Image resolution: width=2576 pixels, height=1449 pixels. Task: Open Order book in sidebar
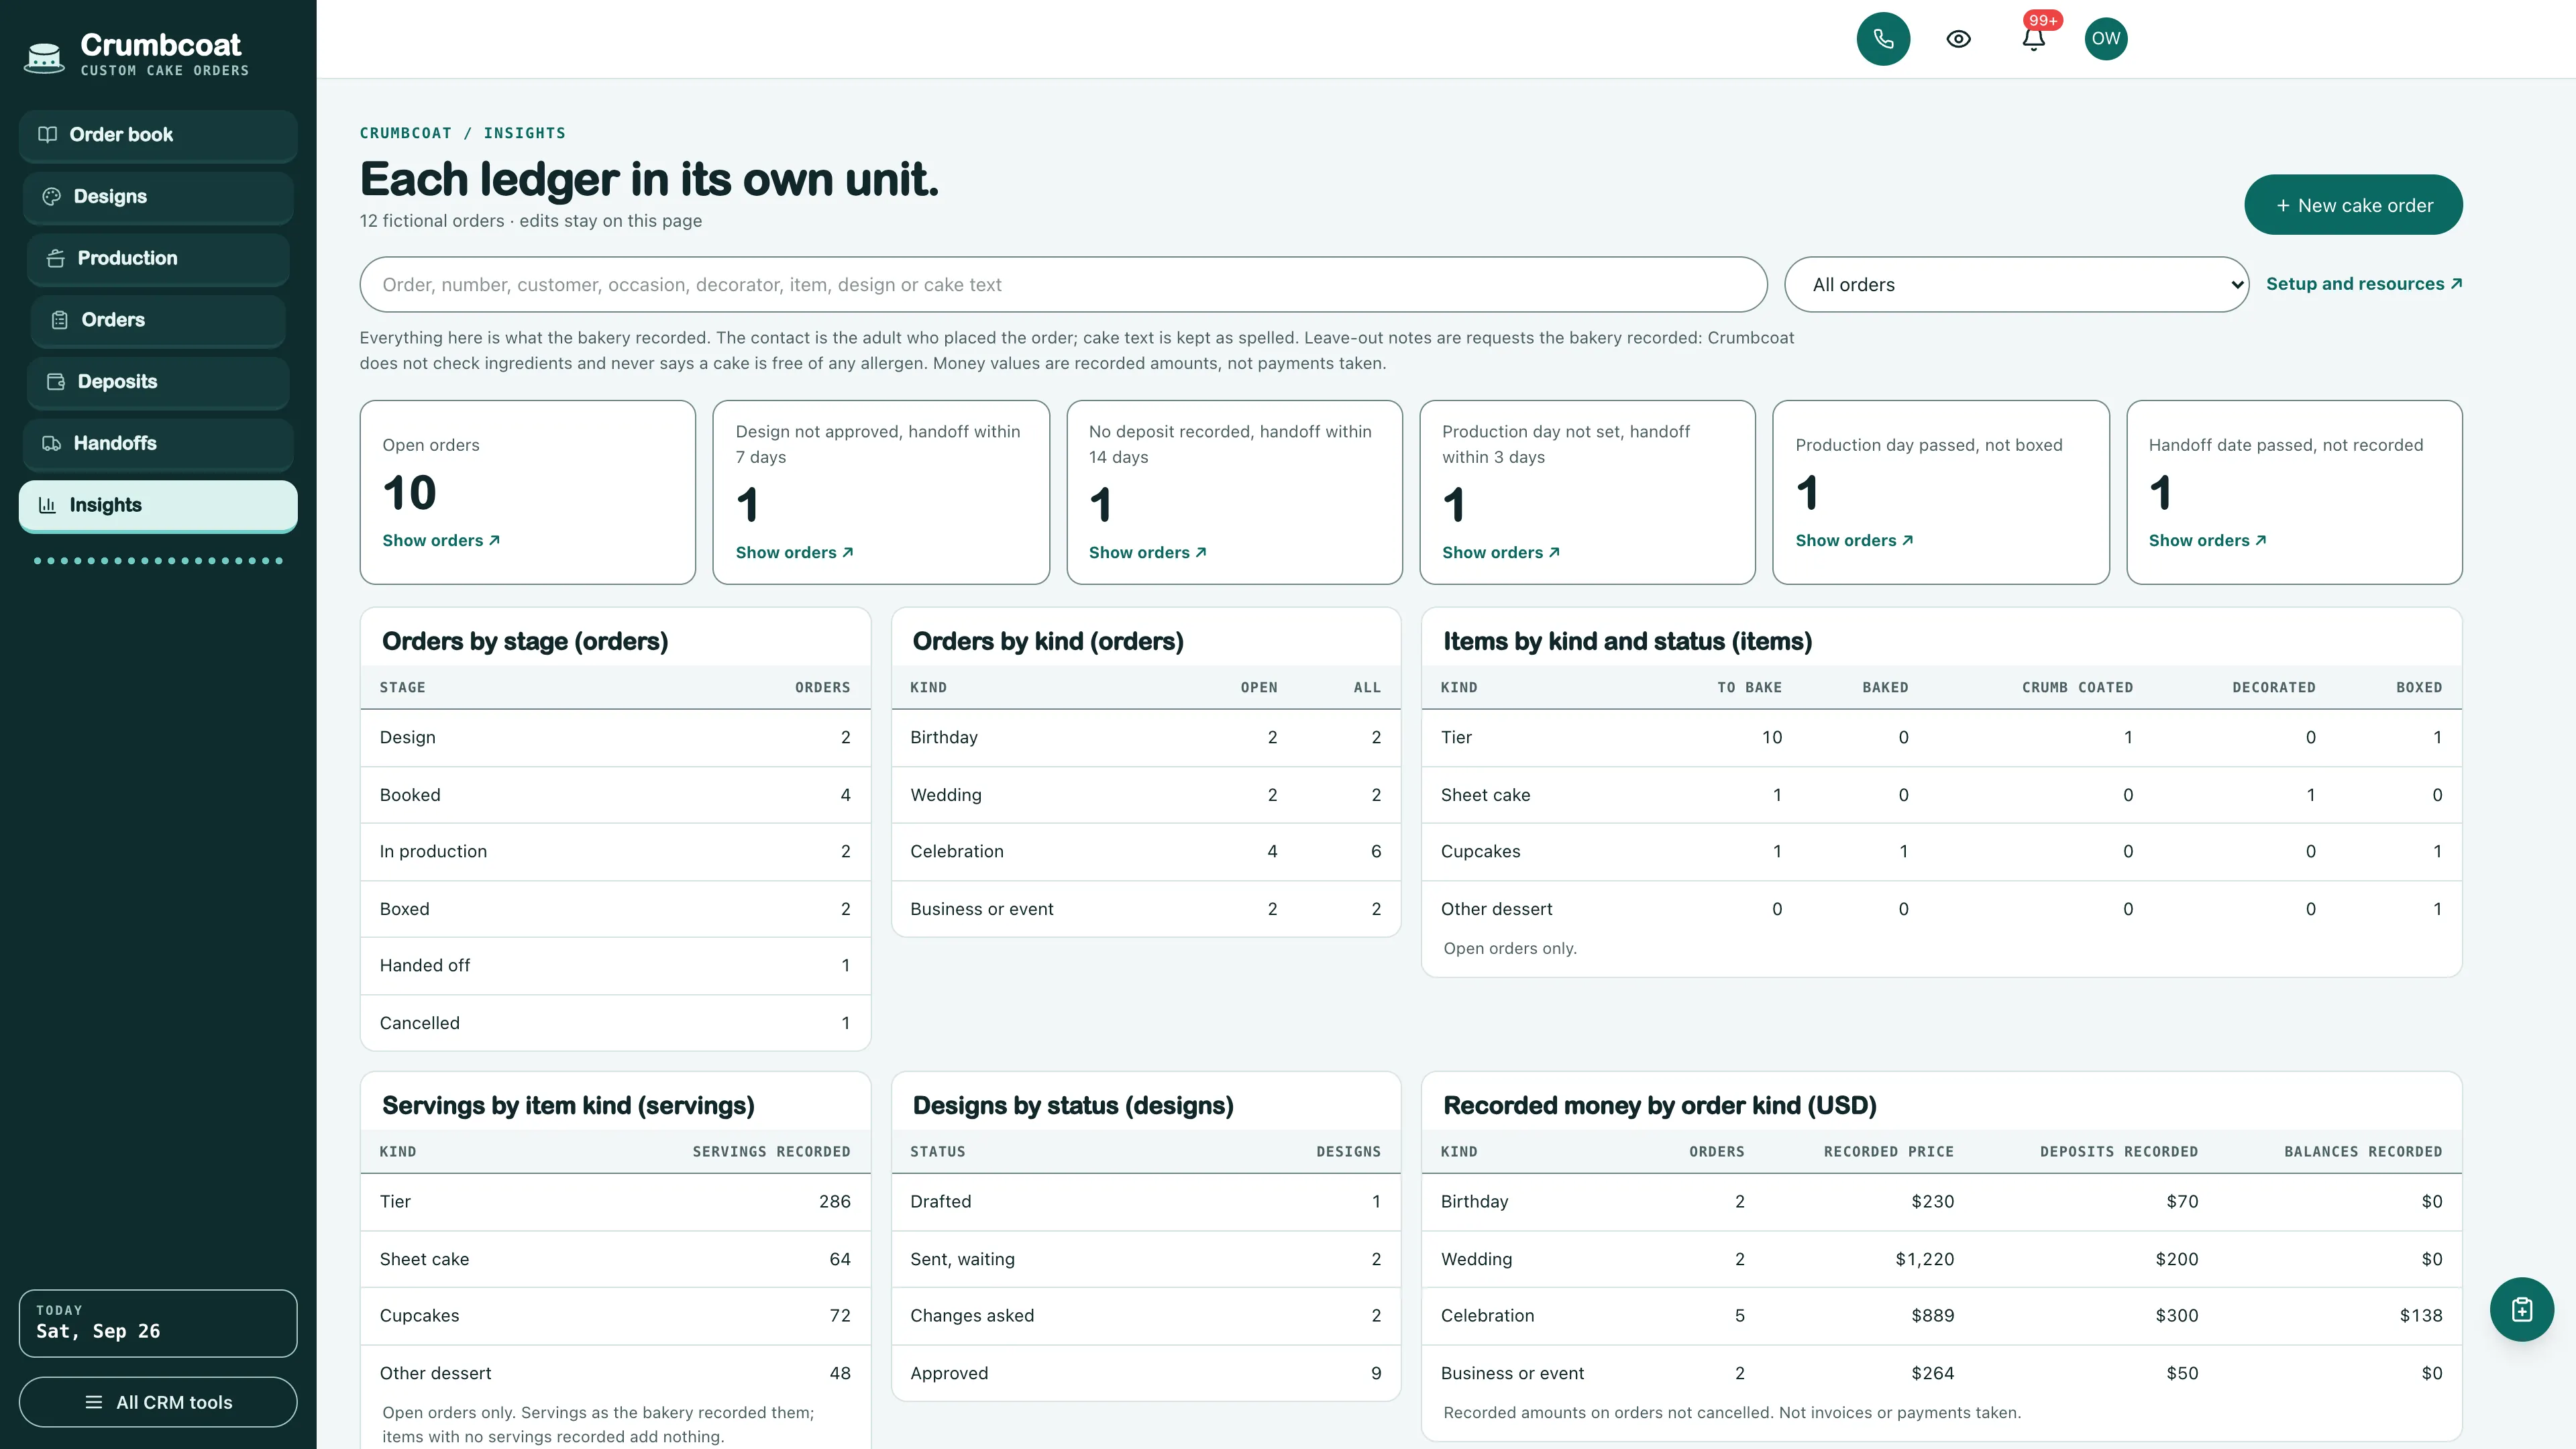[158, 135]
